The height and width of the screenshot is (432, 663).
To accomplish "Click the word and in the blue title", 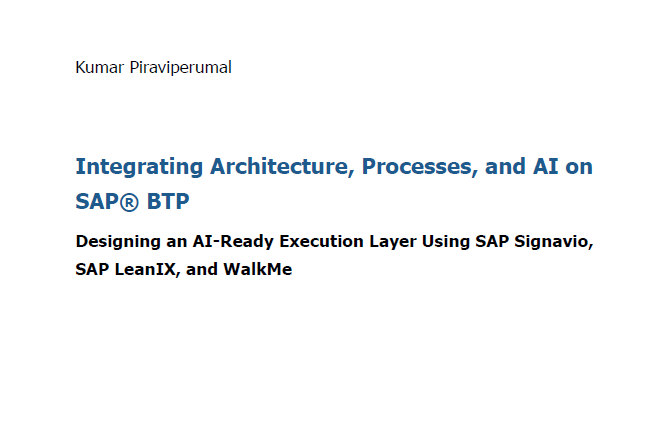I will [505, 166].
